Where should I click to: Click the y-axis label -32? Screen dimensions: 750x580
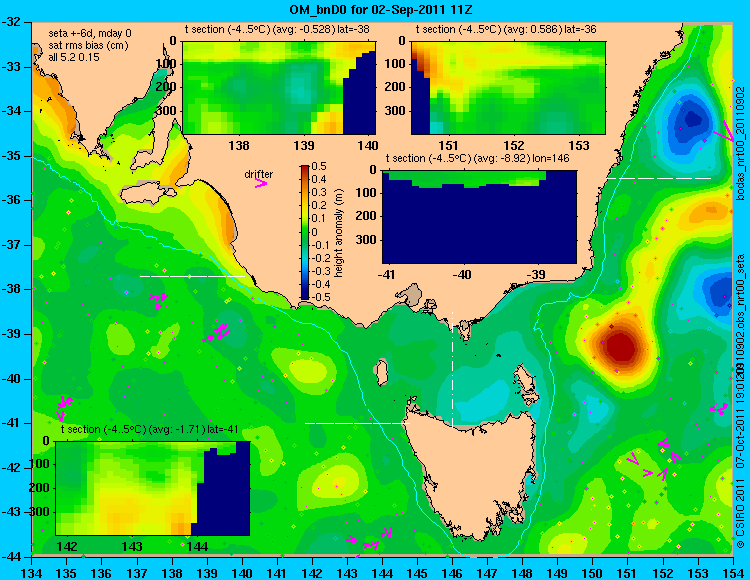coord(13,22)
